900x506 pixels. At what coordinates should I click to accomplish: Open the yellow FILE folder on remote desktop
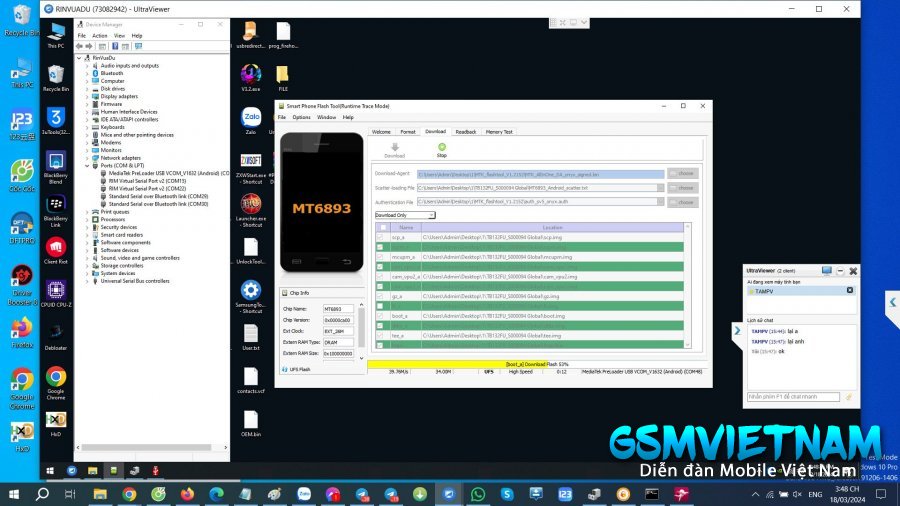coord(283,77)
